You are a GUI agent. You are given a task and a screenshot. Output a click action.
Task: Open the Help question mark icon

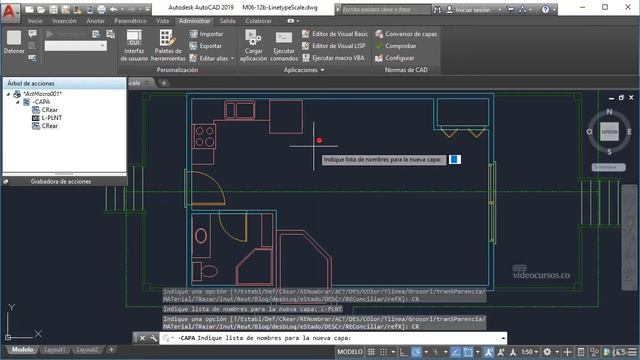pos(545,9)
